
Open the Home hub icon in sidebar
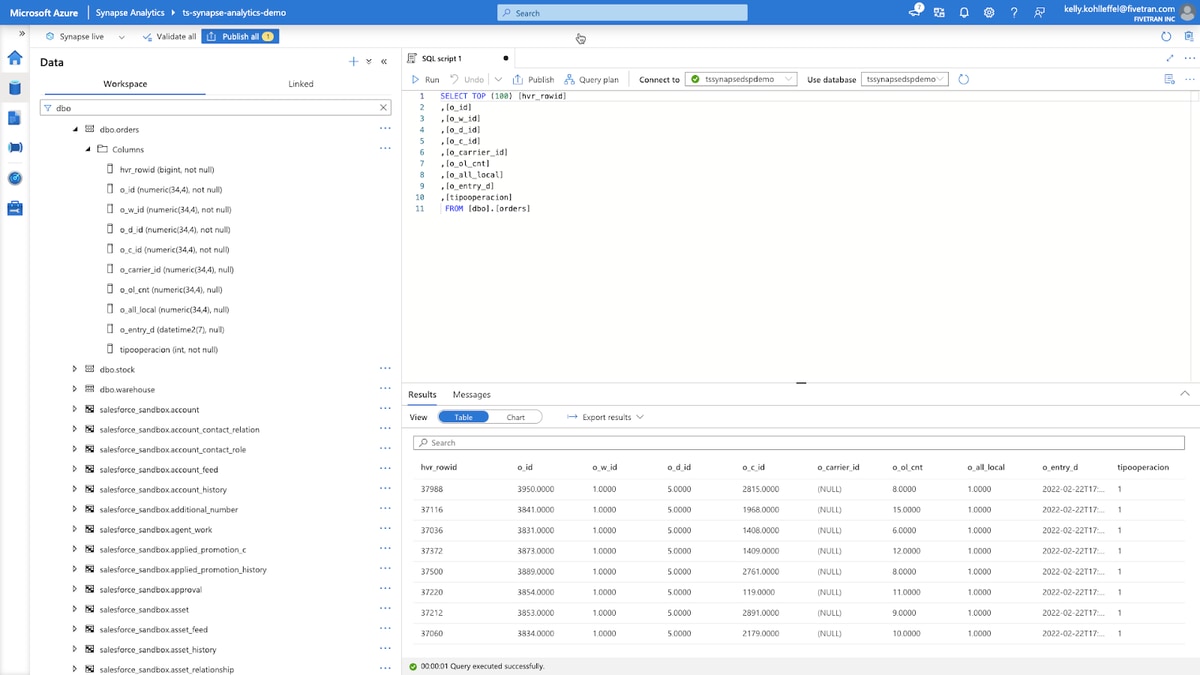[x=15, y=58]
